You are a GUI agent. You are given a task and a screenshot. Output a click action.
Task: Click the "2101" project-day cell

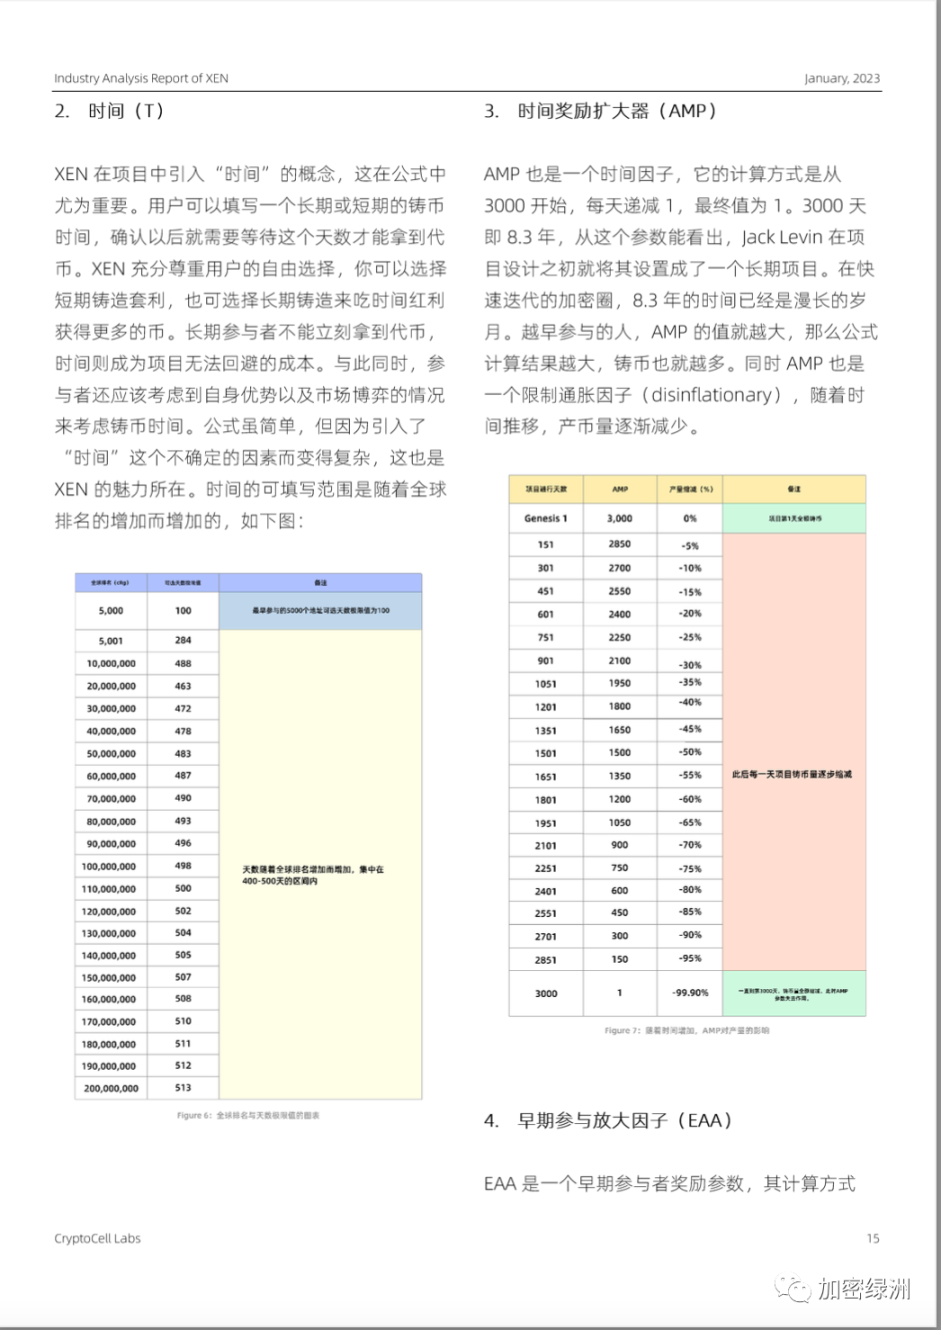coord(546,845)
